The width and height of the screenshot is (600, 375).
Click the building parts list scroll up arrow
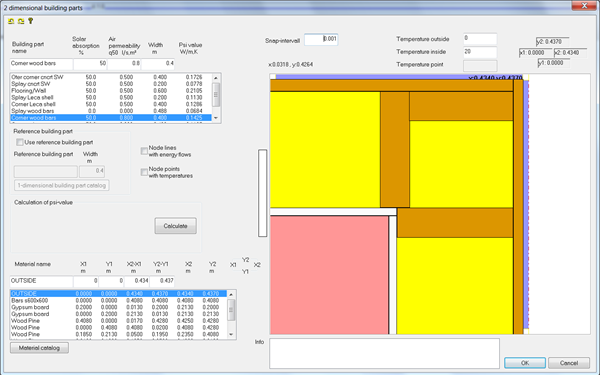[216, 78]
